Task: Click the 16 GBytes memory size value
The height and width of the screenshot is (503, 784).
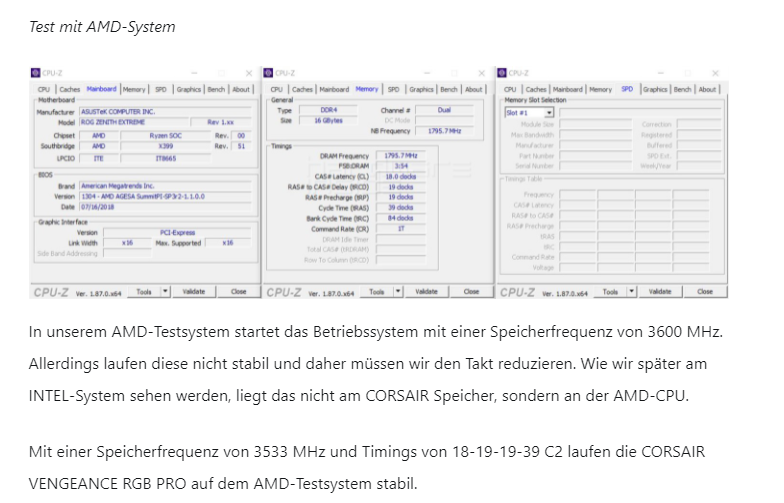Action: tap(328, 120)
